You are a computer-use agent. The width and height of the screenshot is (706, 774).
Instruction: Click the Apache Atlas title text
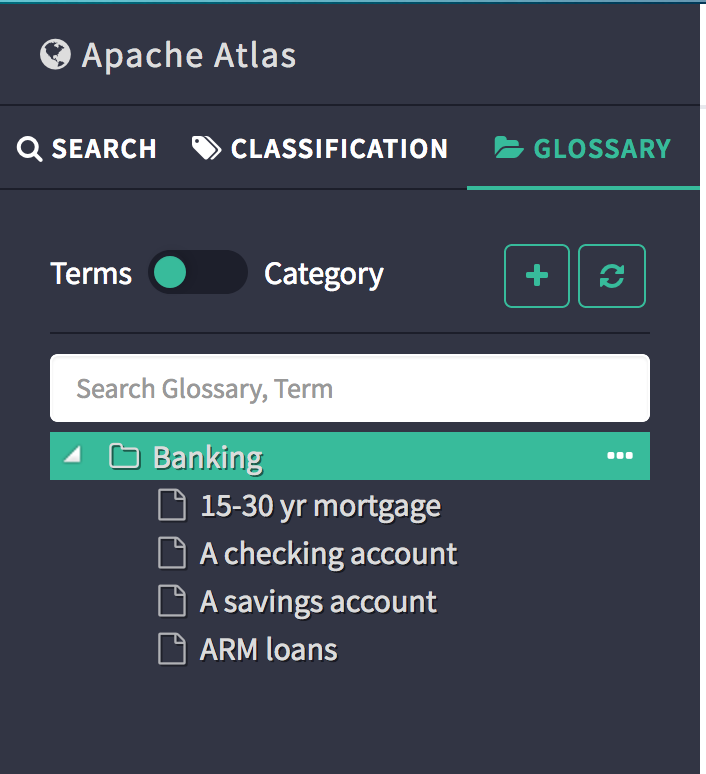pyautogui.click(x=189, y=55)
